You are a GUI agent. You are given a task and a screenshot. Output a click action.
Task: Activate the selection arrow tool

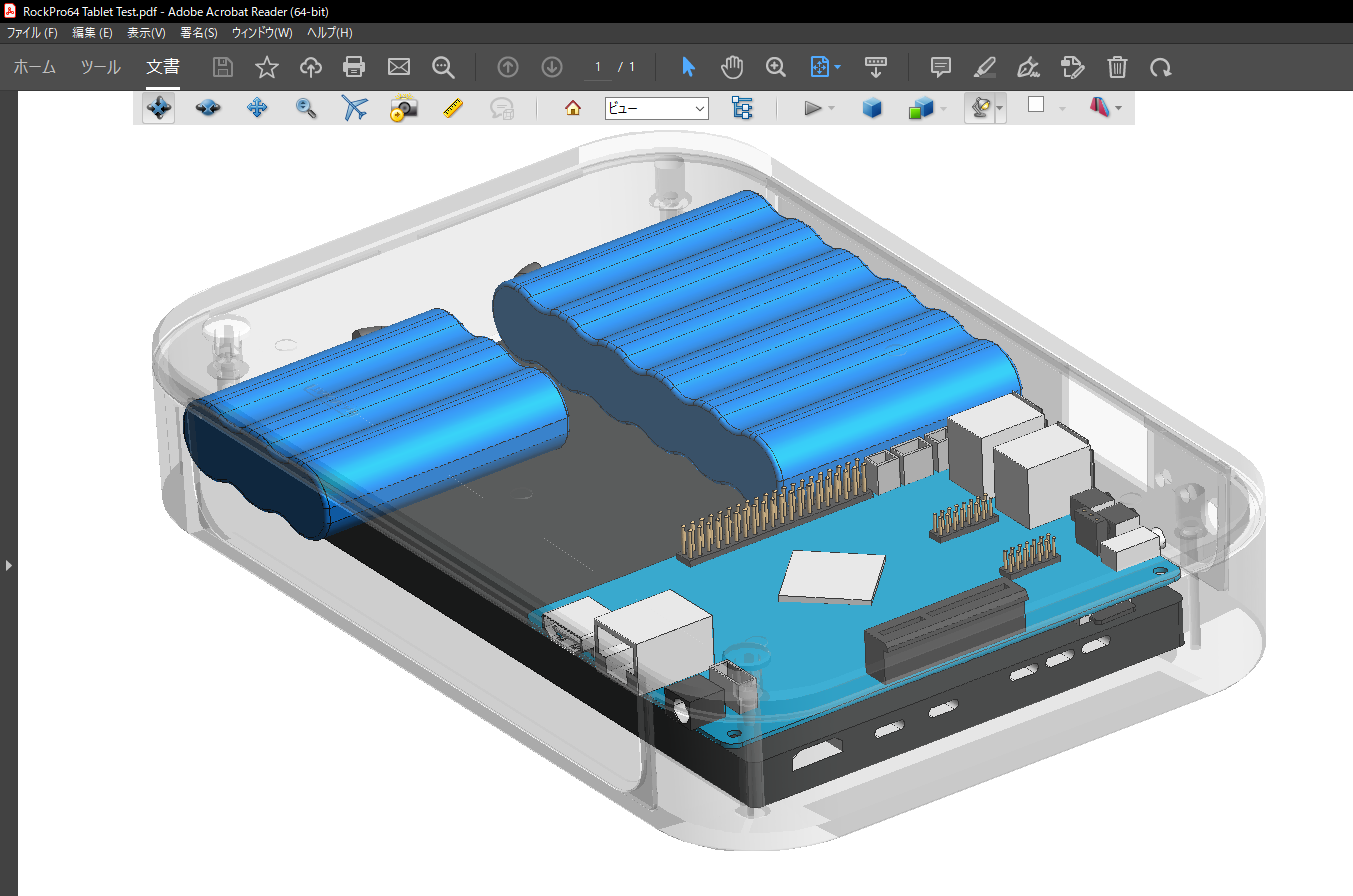tap(688, 67)
